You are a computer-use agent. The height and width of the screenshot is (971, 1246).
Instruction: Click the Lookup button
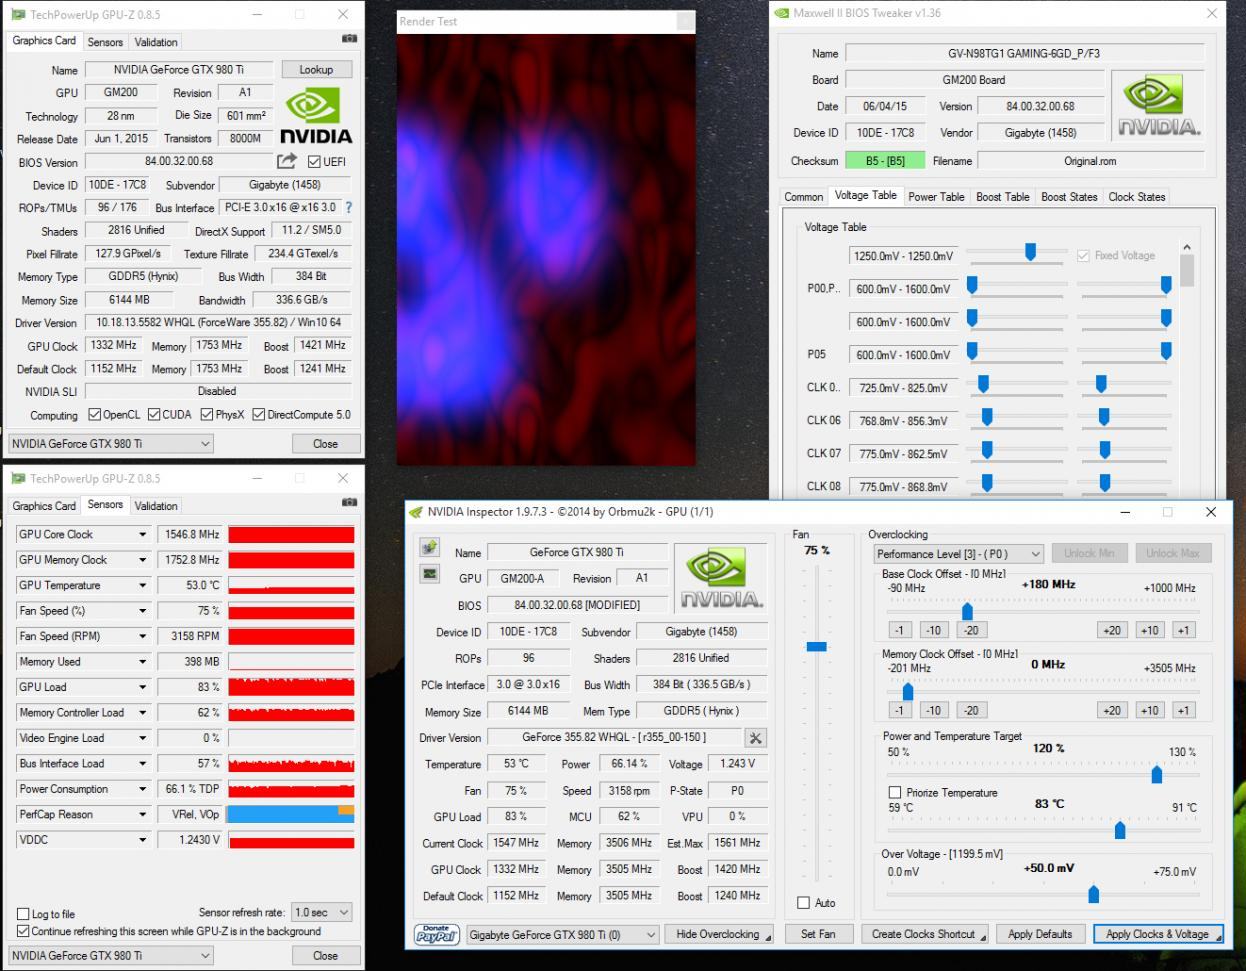[316, 70]
